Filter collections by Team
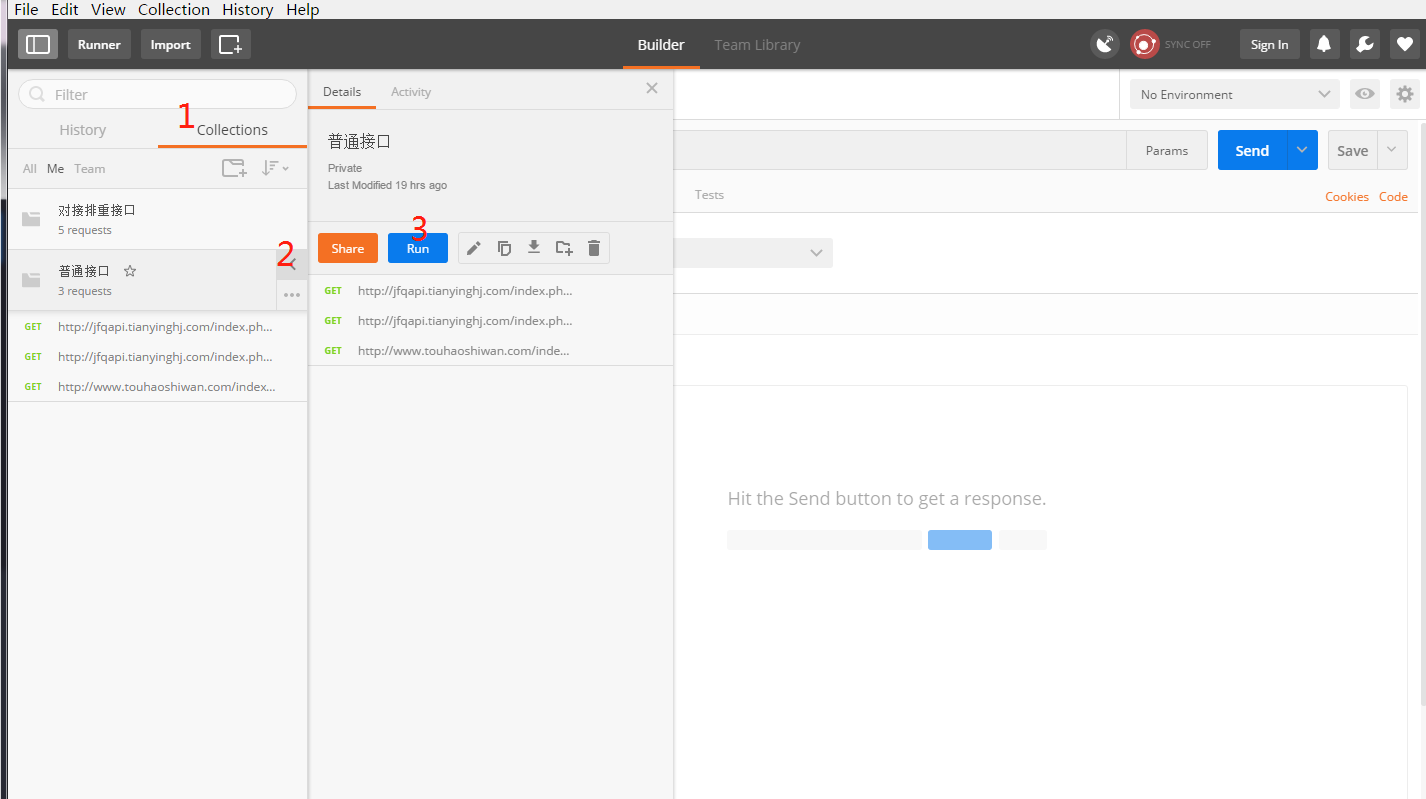 click(90, 168)
